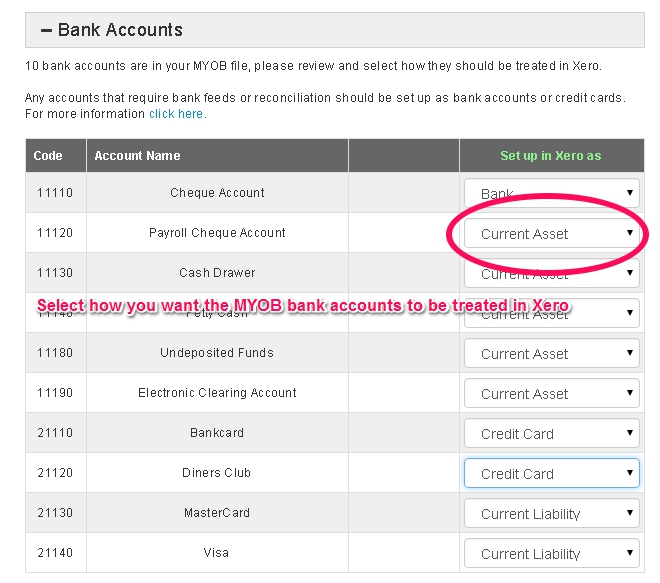660x583 pixels.
Task: Open dropdown for Cheque Account
Action: [x=551, y=193]
